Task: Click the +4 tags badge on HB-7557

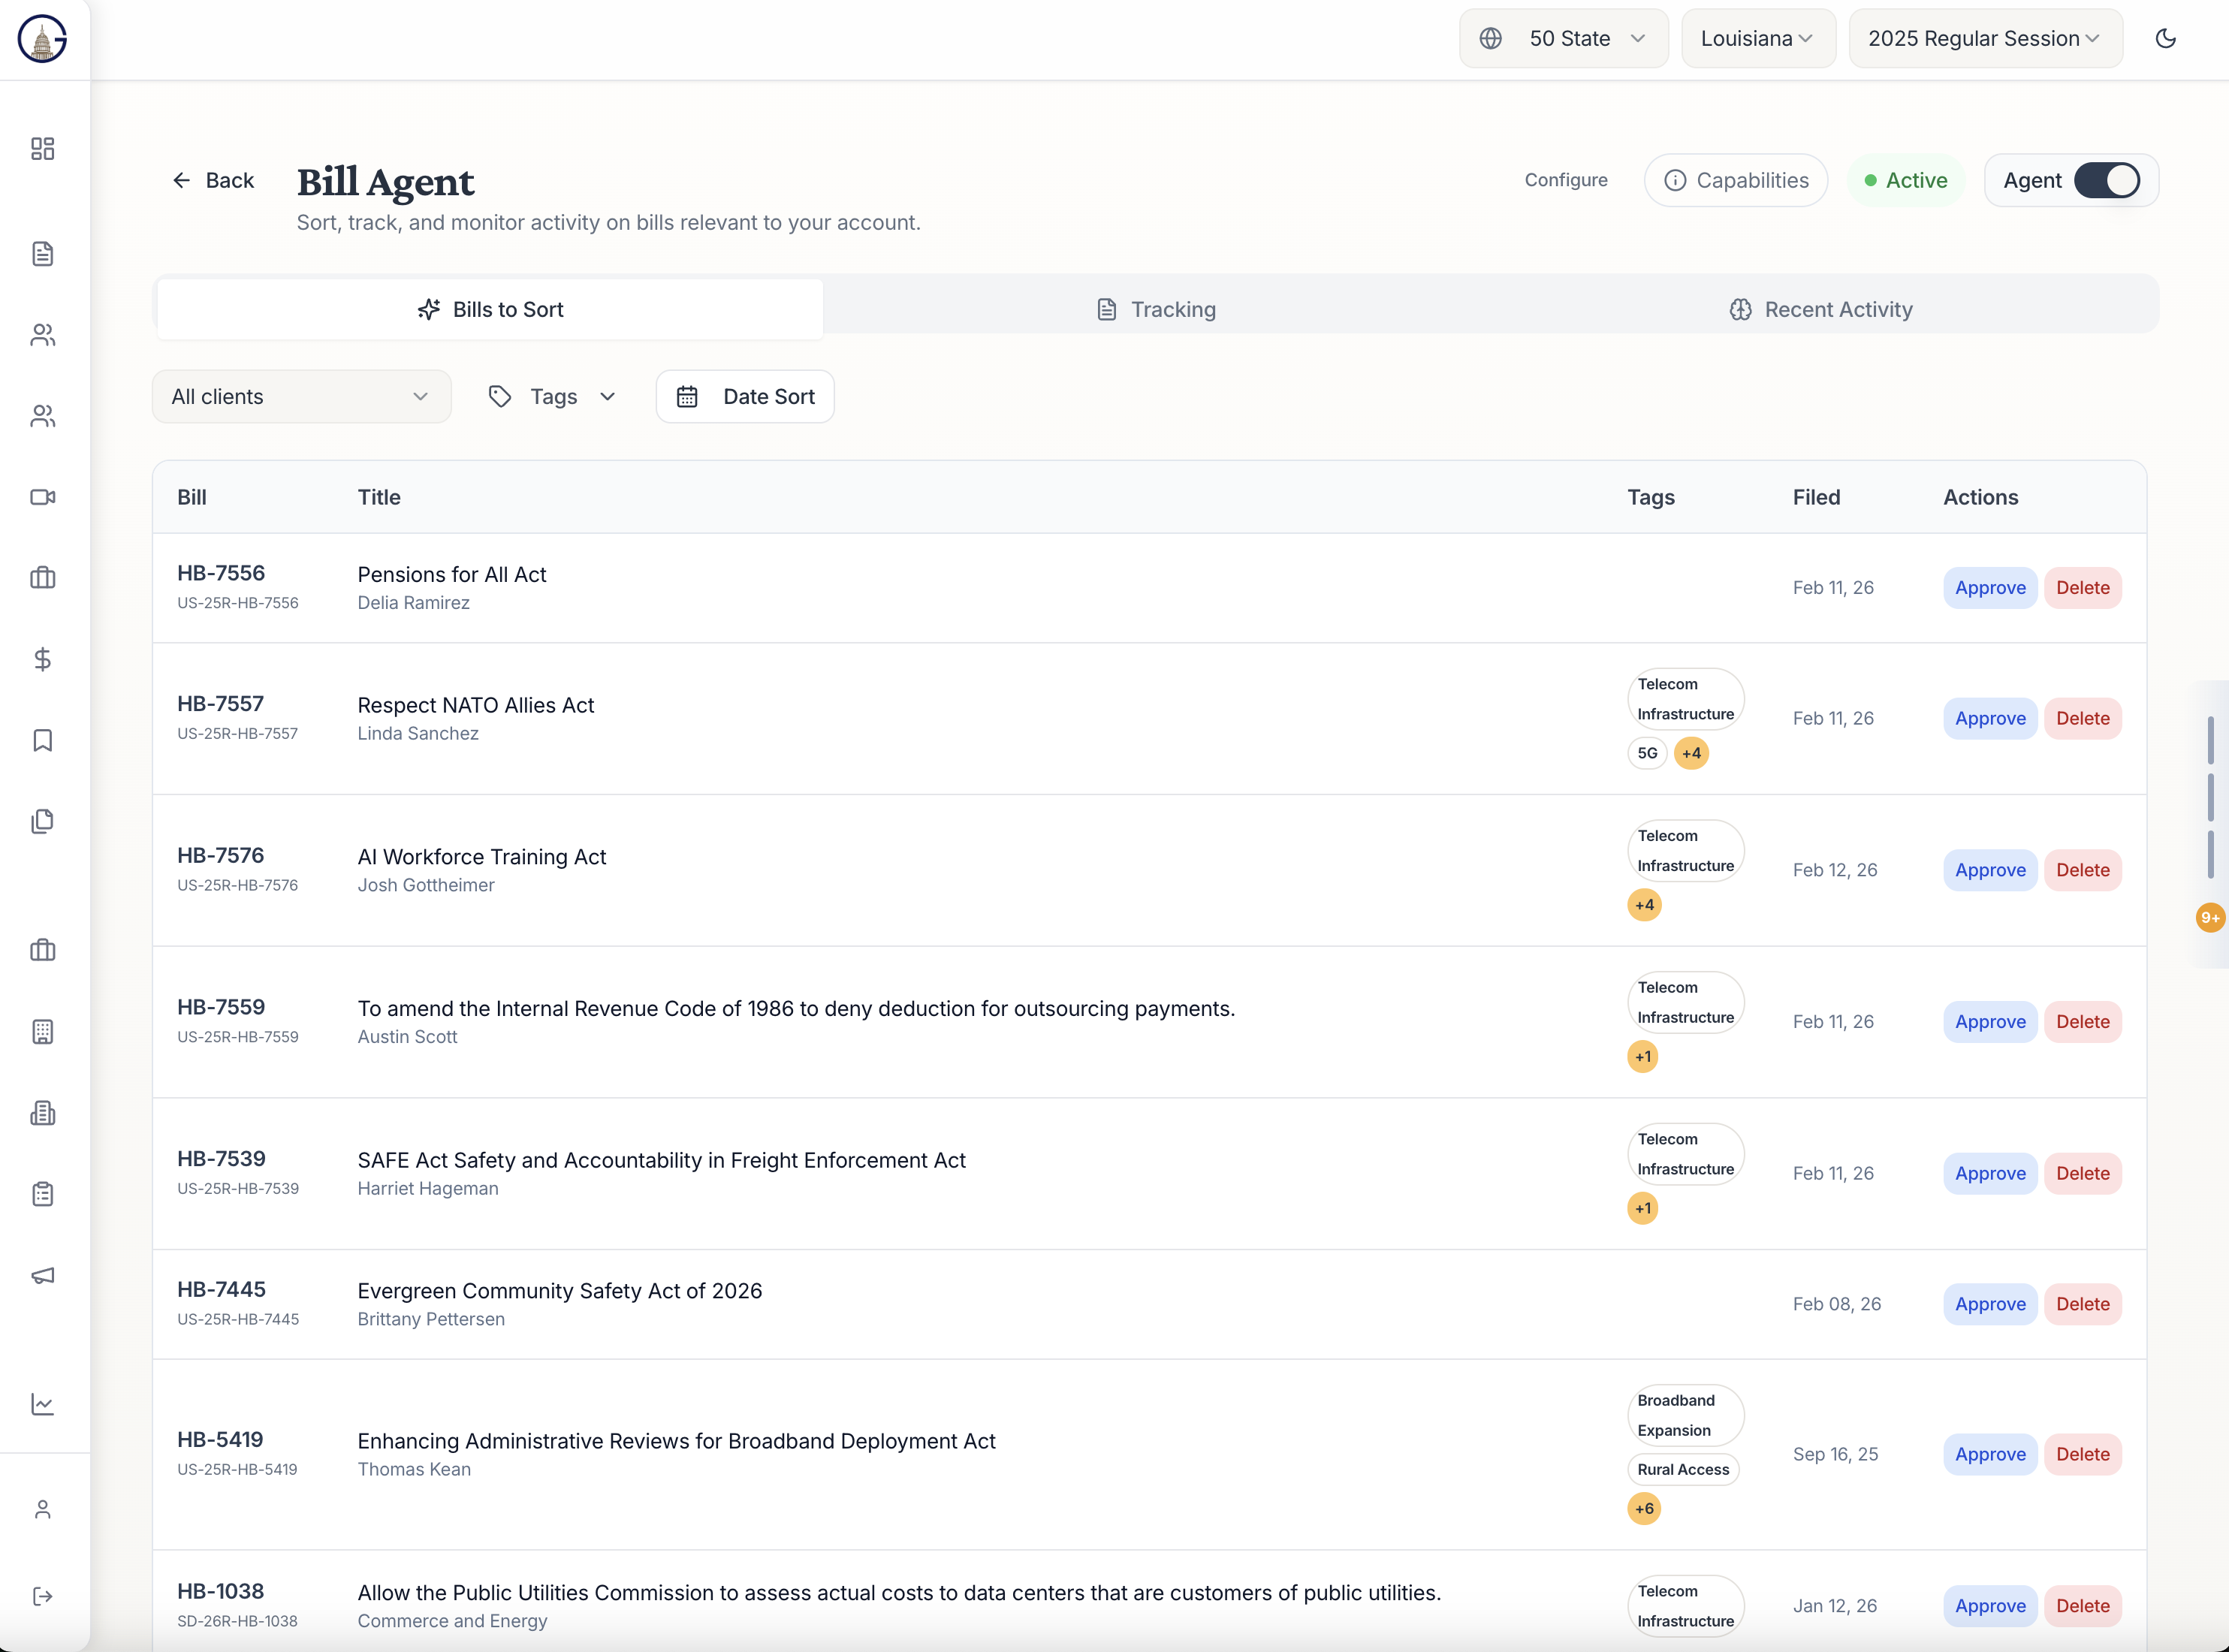Action: [x=1691, y=753]
